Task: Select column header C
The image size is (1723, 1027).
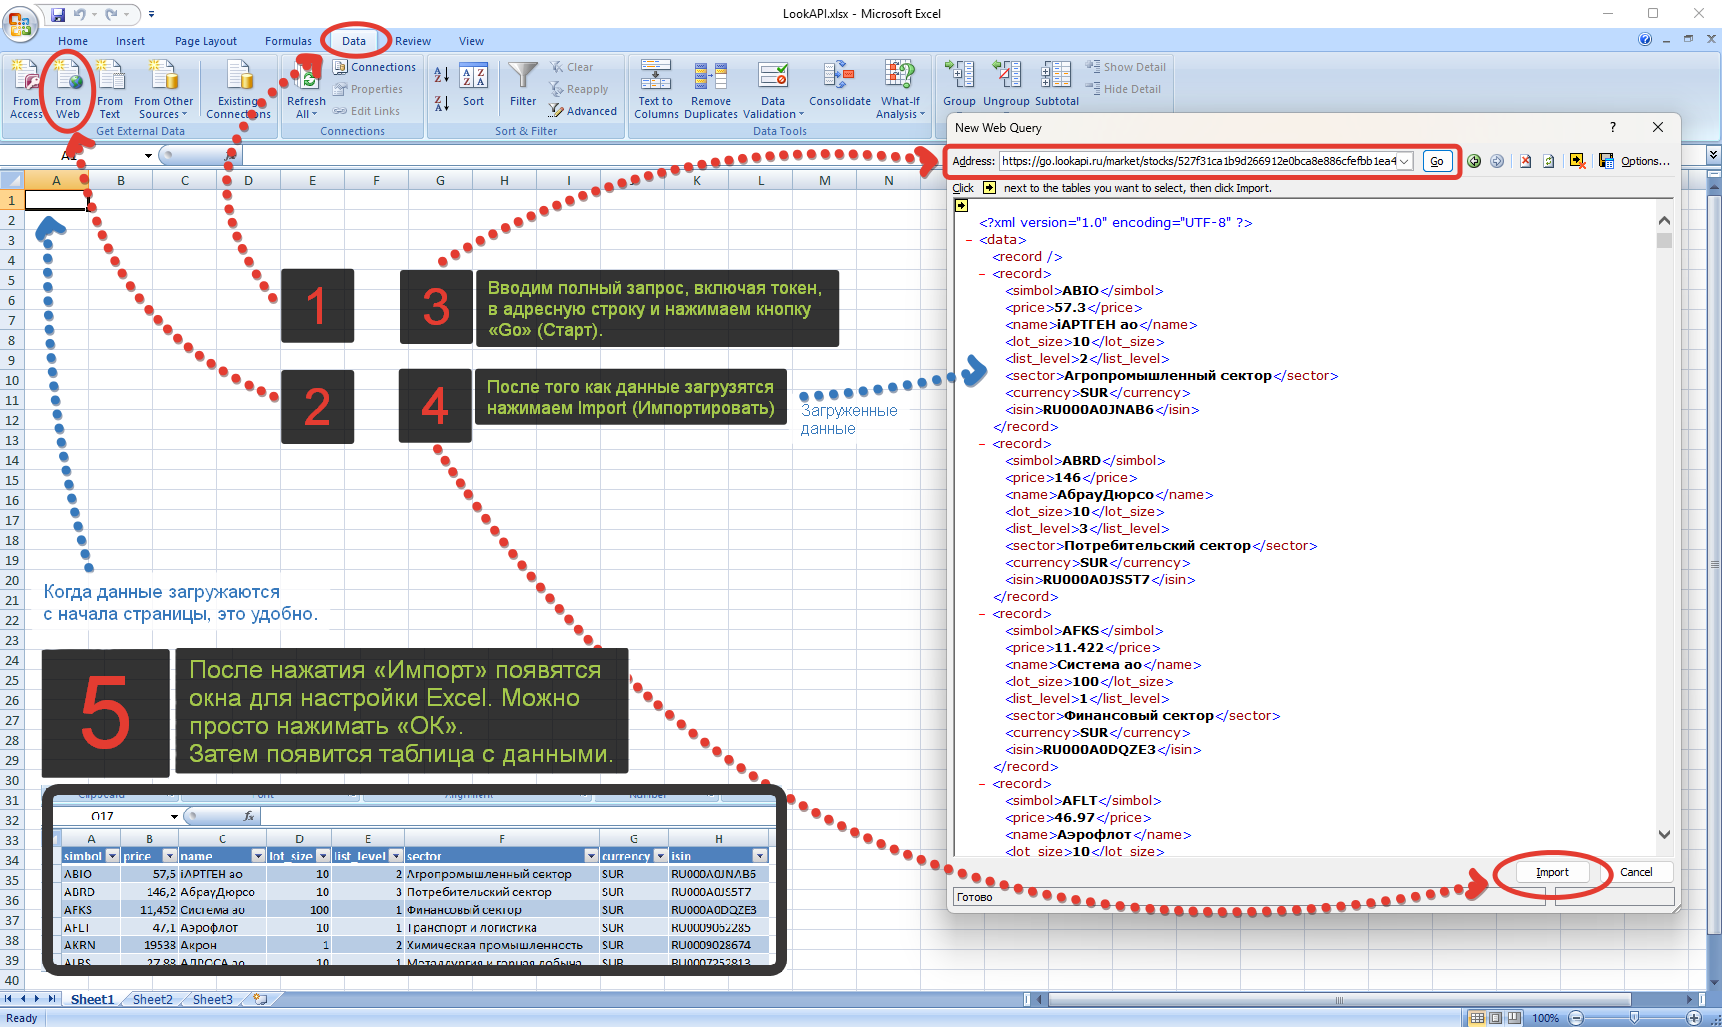Action: pos(185,180)
